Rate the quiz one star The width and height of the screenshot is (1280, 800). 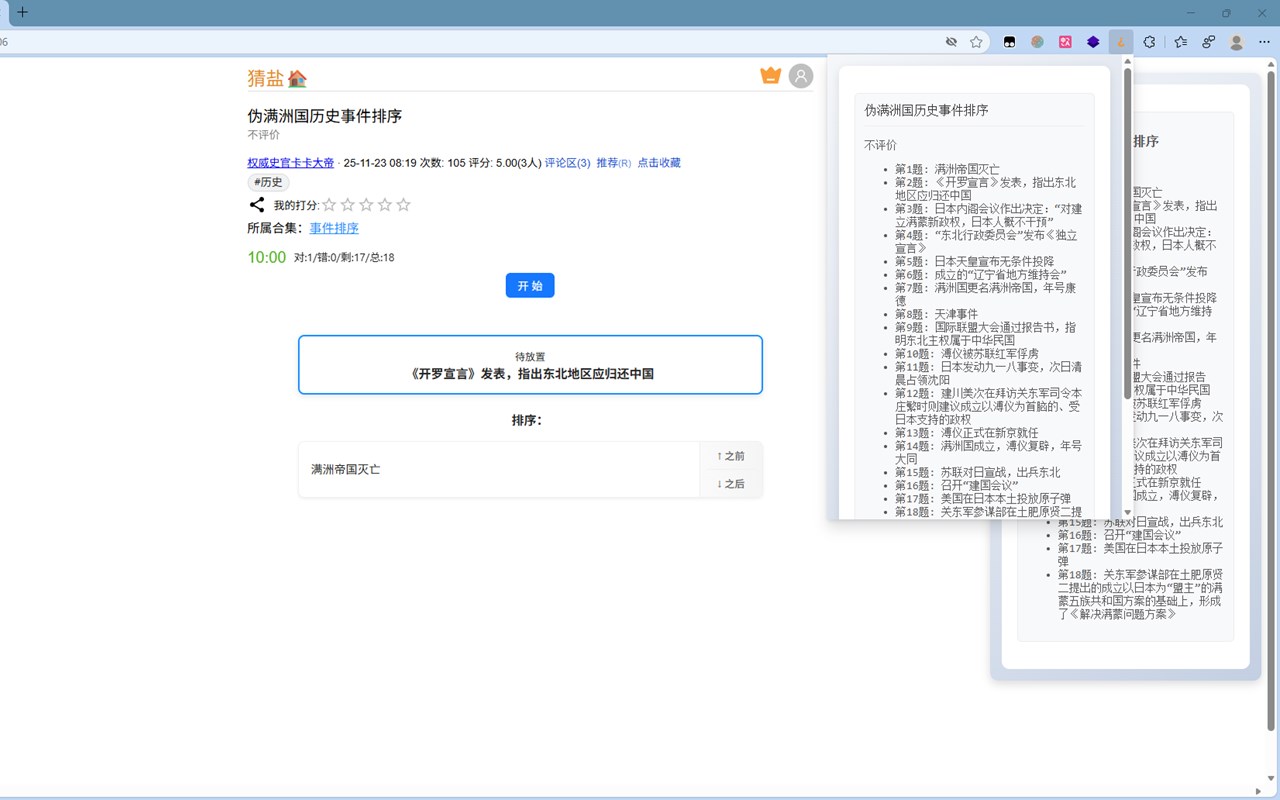coord(329,205)
